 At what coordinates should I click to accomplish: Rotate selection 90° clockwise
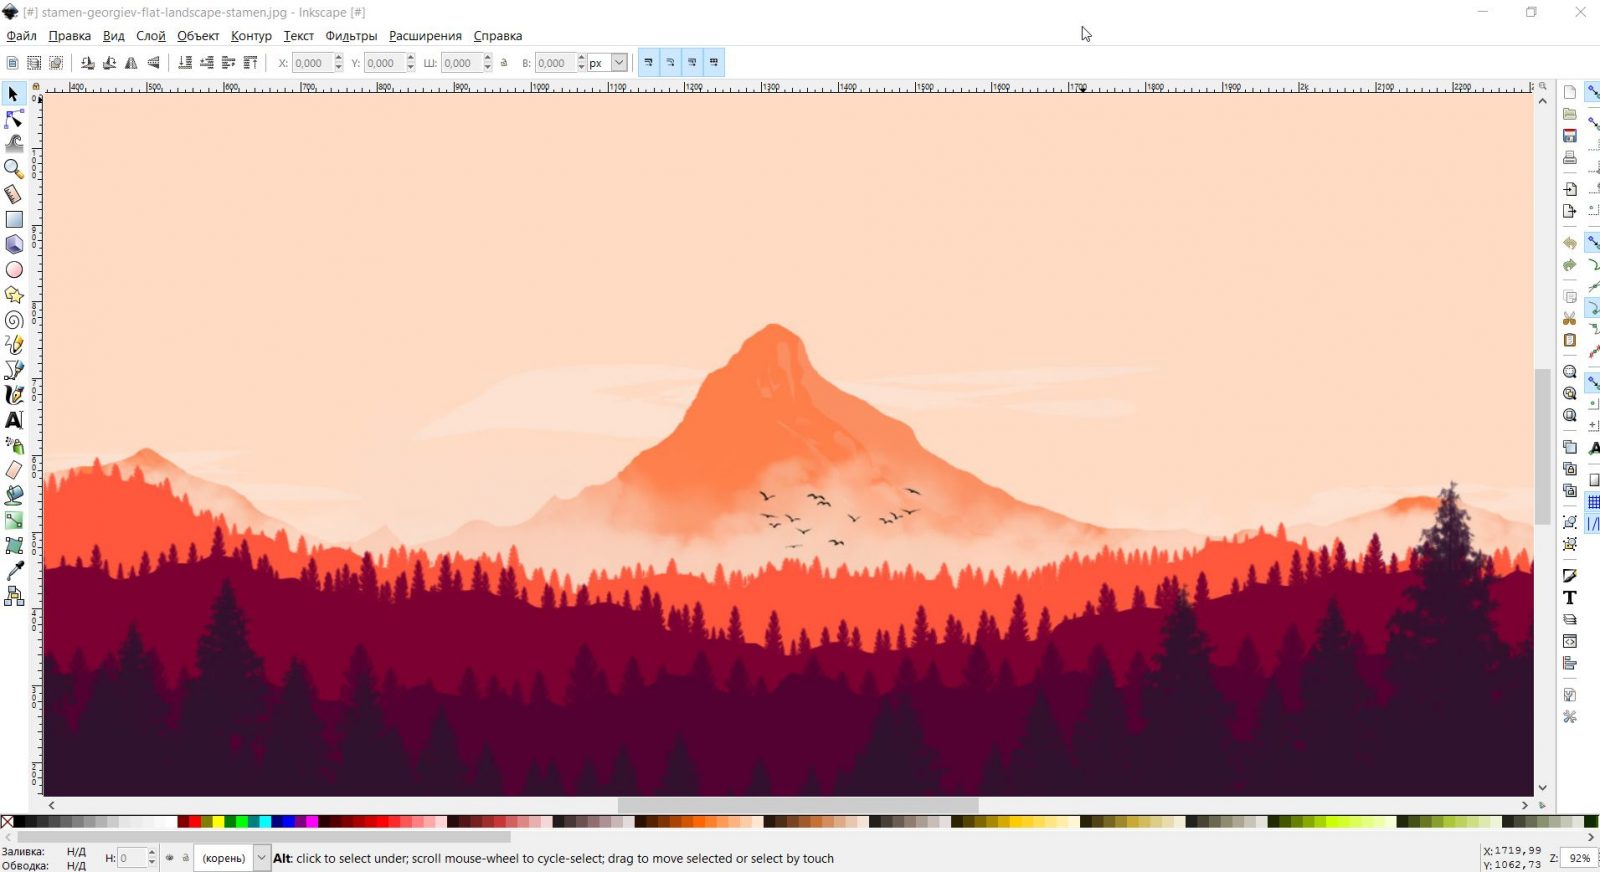click(110, 63)
